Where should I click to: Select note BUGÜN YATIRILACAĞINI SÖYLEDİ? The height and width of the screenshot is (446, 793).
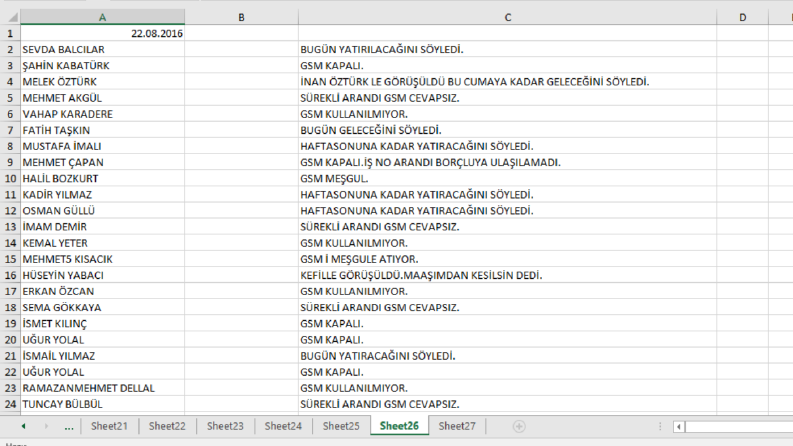click(x=507, y=50)
